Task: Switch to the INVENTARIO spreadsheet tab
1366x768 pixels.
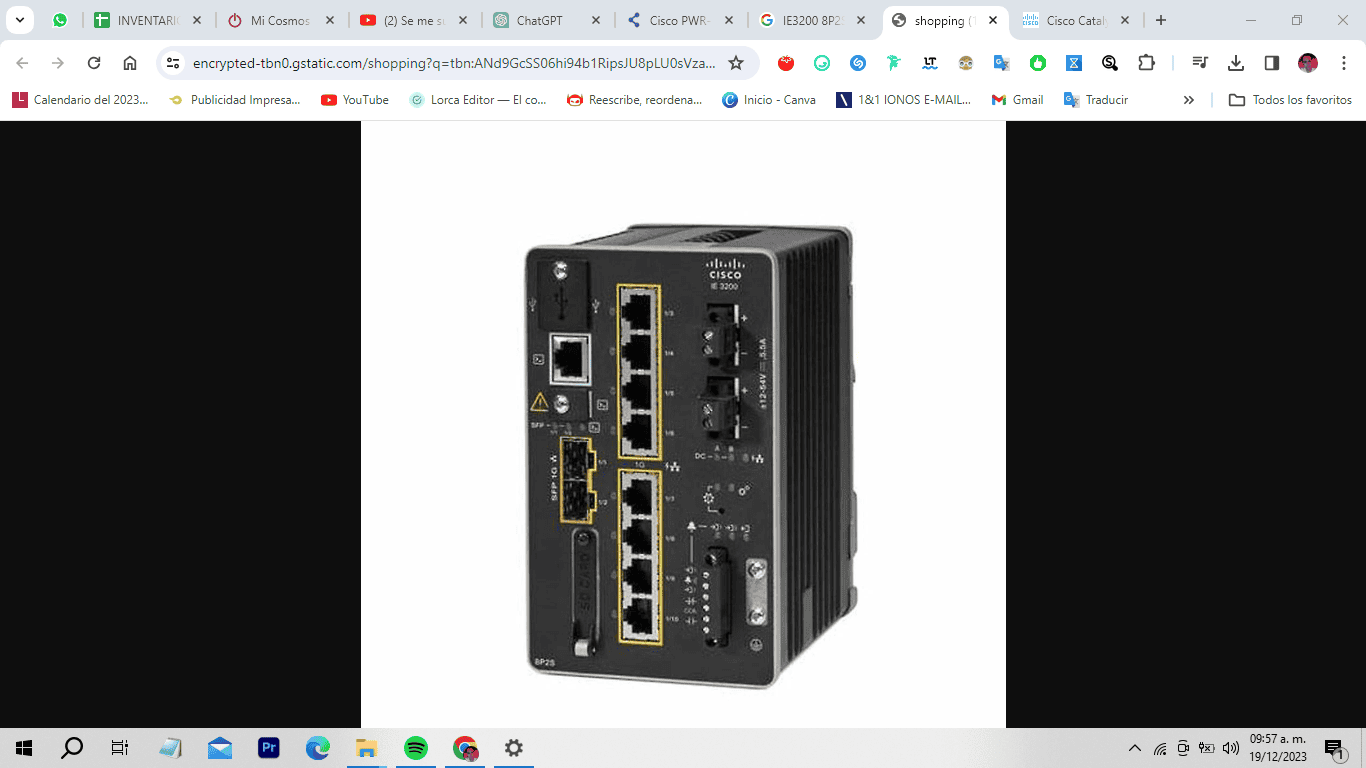Action: (148, 20)
